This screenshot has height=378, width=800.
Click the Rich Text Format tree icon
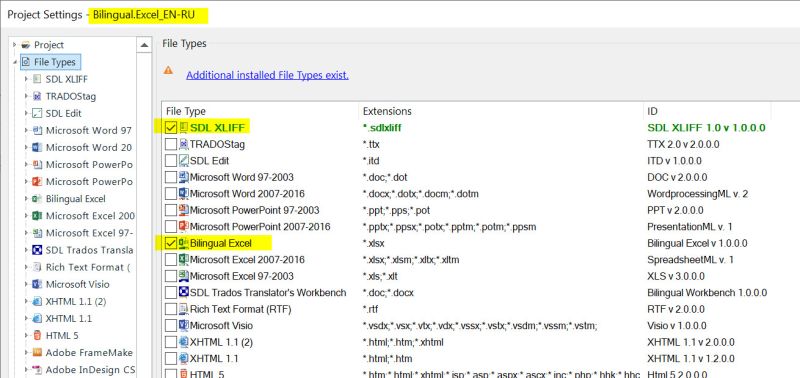coord(37,267)
